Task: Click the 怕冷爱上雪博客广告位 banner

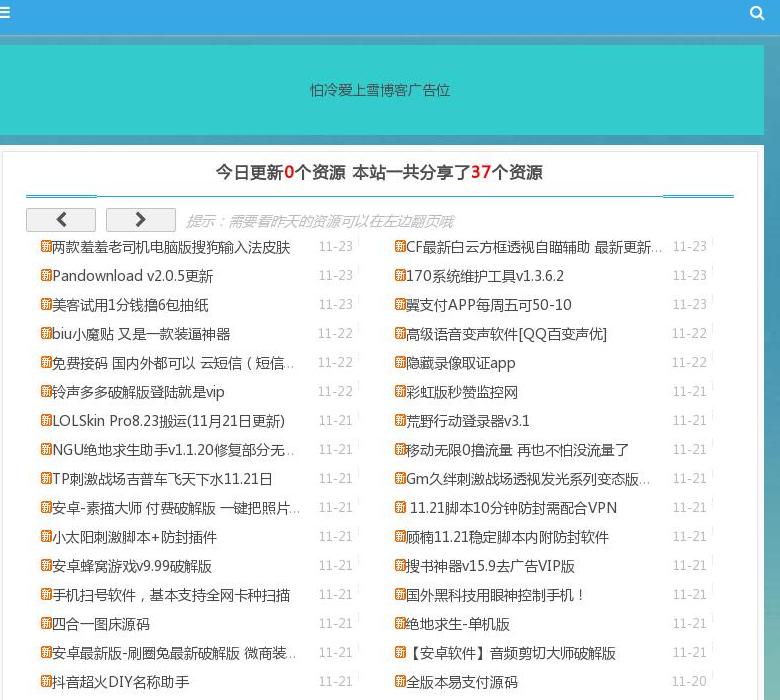Action: (x=380, y=90)
